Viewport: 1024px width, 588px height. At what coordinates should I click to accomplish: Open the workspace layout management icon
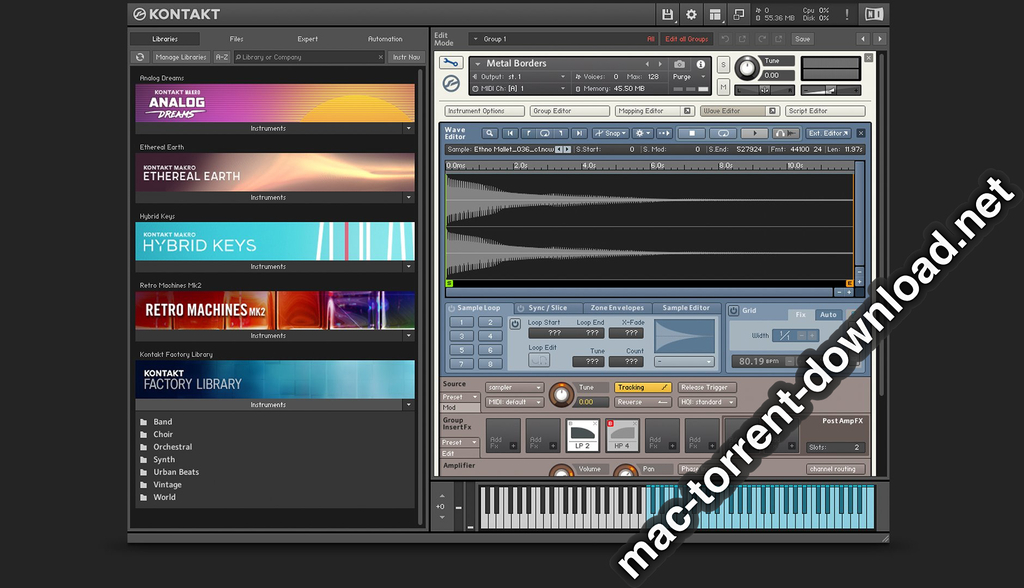click(715, 14)
